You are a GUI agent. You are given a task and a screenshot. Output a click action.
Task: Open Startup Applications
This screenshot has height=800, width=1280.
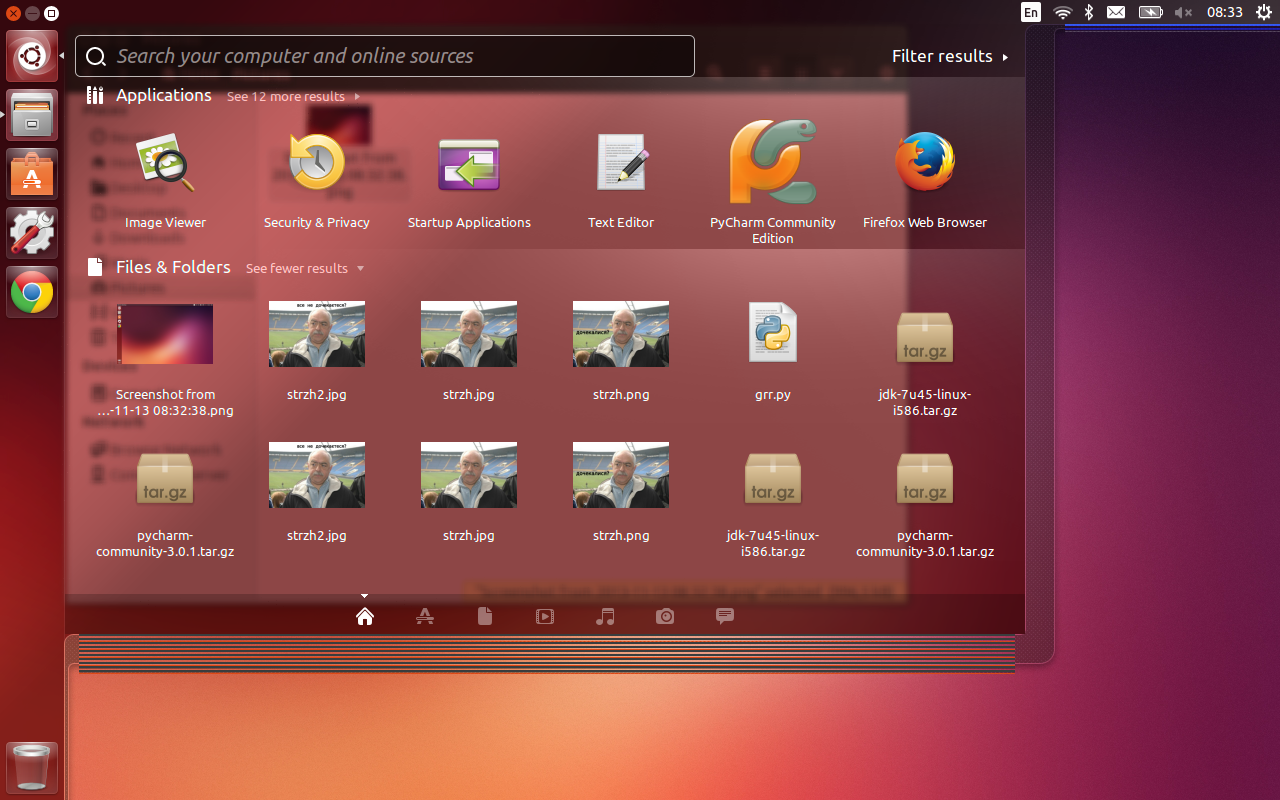tap(469, 166)
